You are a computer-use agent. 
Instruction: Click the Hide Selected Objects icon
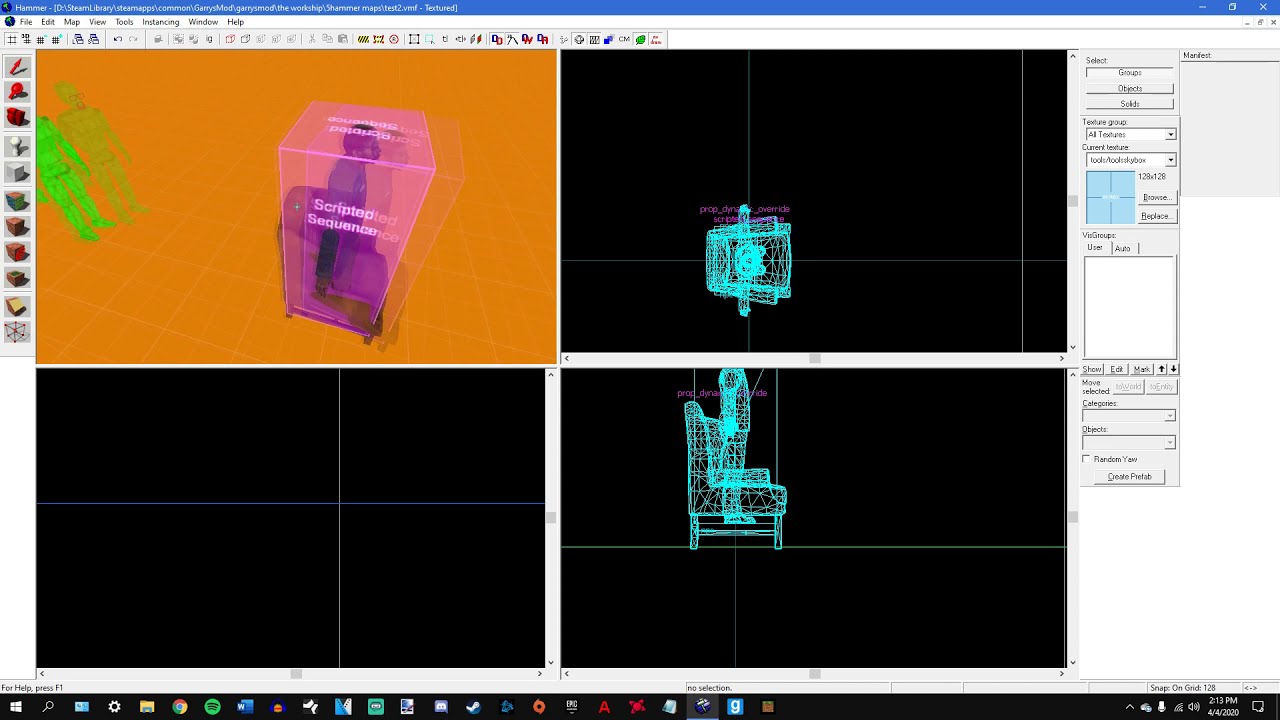coord(230,40)
